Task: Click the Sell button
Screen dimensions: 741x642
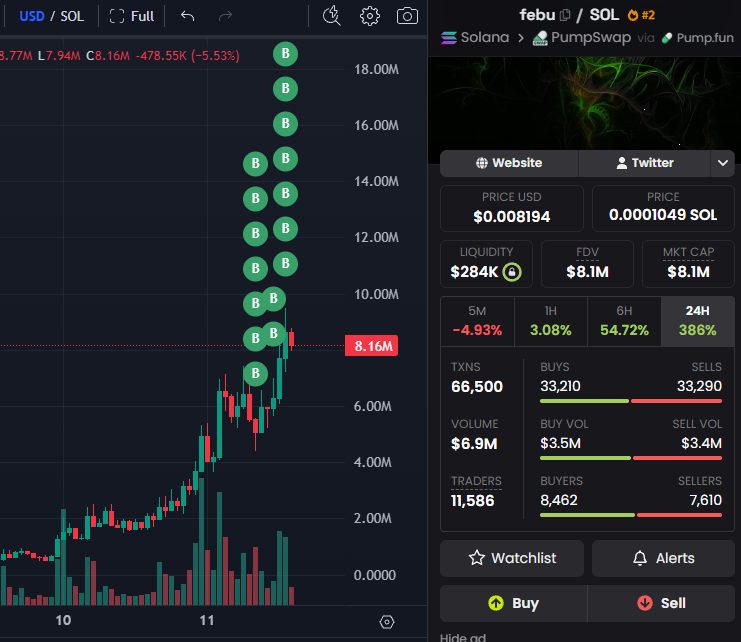Action: click(x=661, y=603)
